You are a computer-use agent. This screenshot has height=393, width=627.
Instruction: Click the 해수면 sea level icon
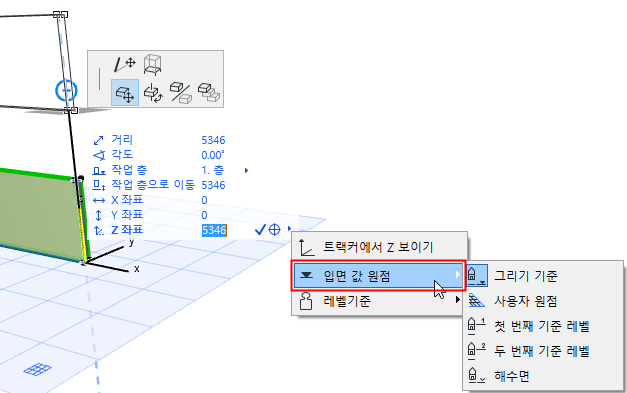[x=476, y=375]
